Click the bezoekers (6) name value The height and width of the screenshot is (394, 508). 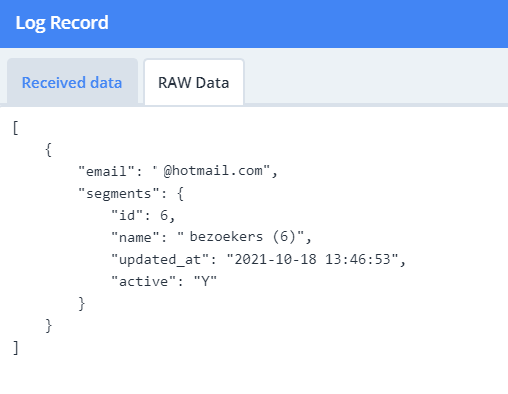tap(242, 237)
